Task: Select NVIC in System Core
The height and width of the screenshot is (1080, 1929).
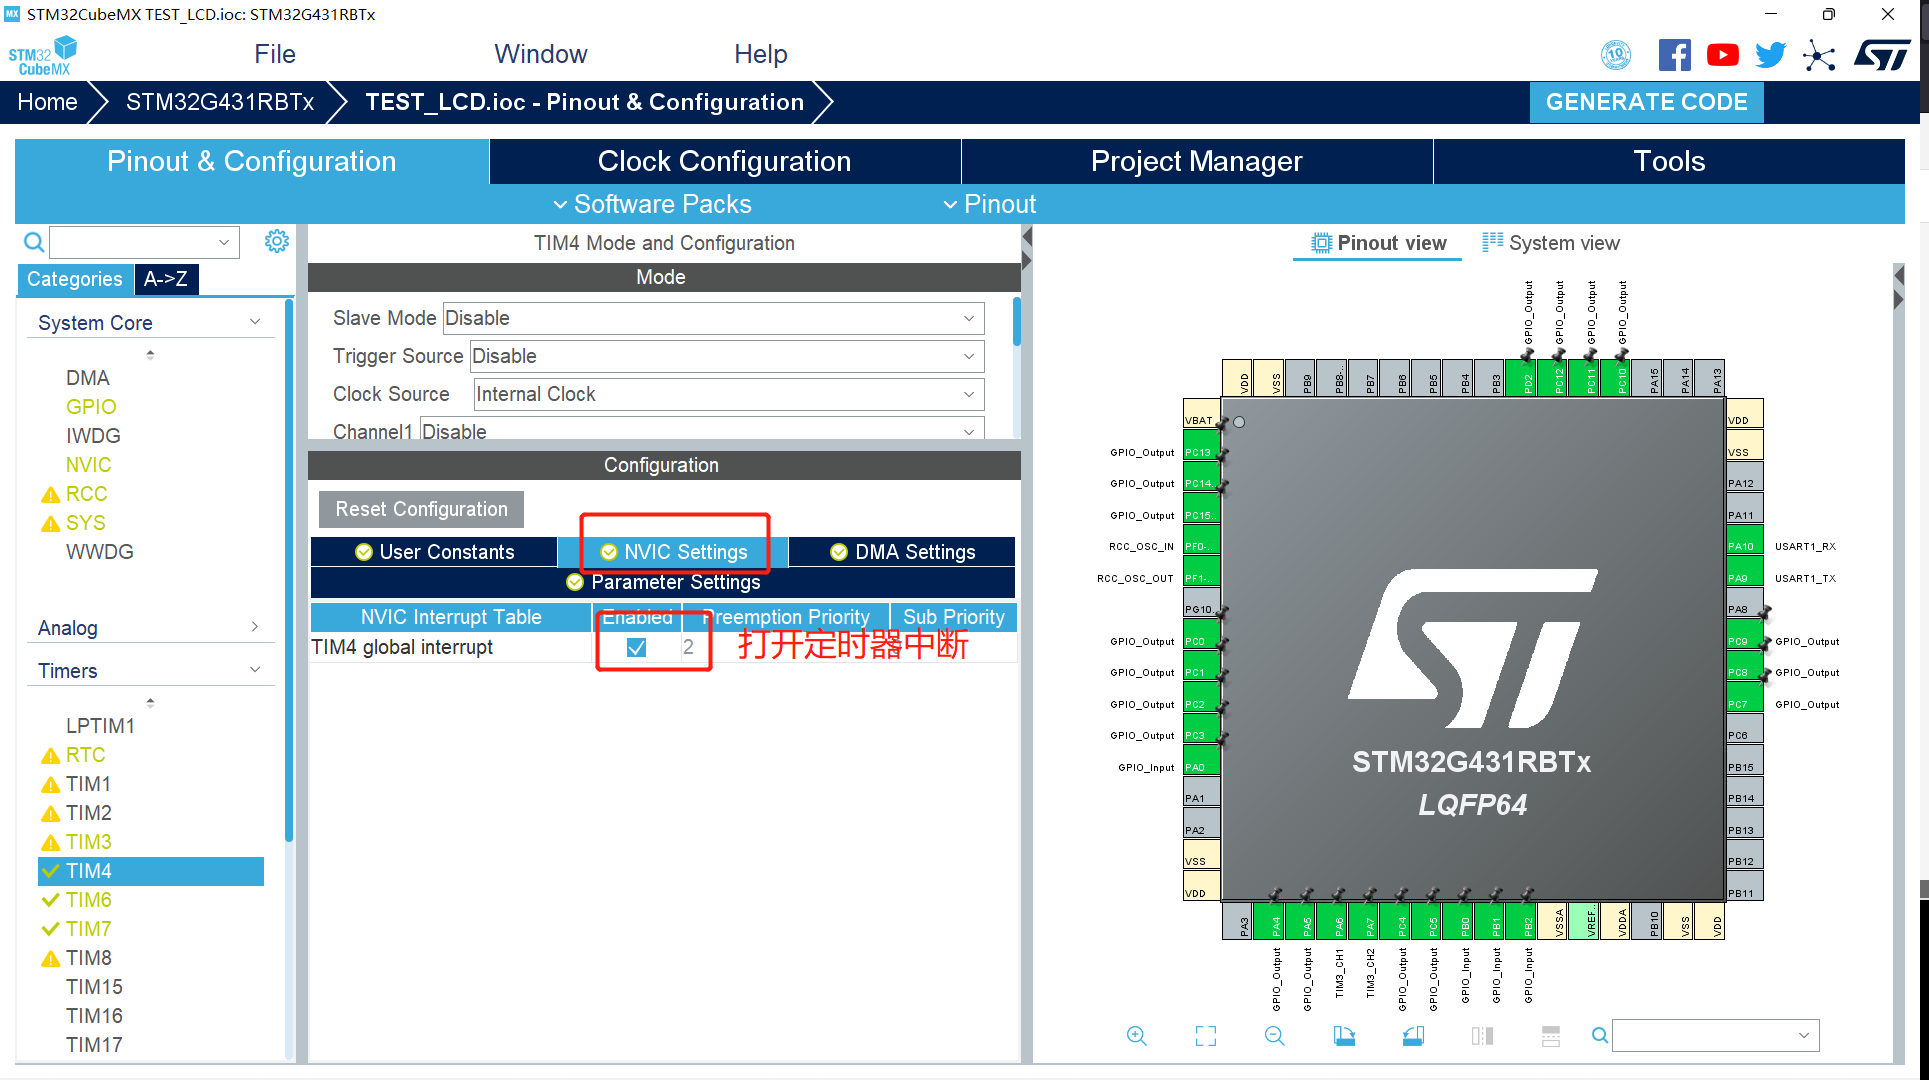Action: pos(88,465)
